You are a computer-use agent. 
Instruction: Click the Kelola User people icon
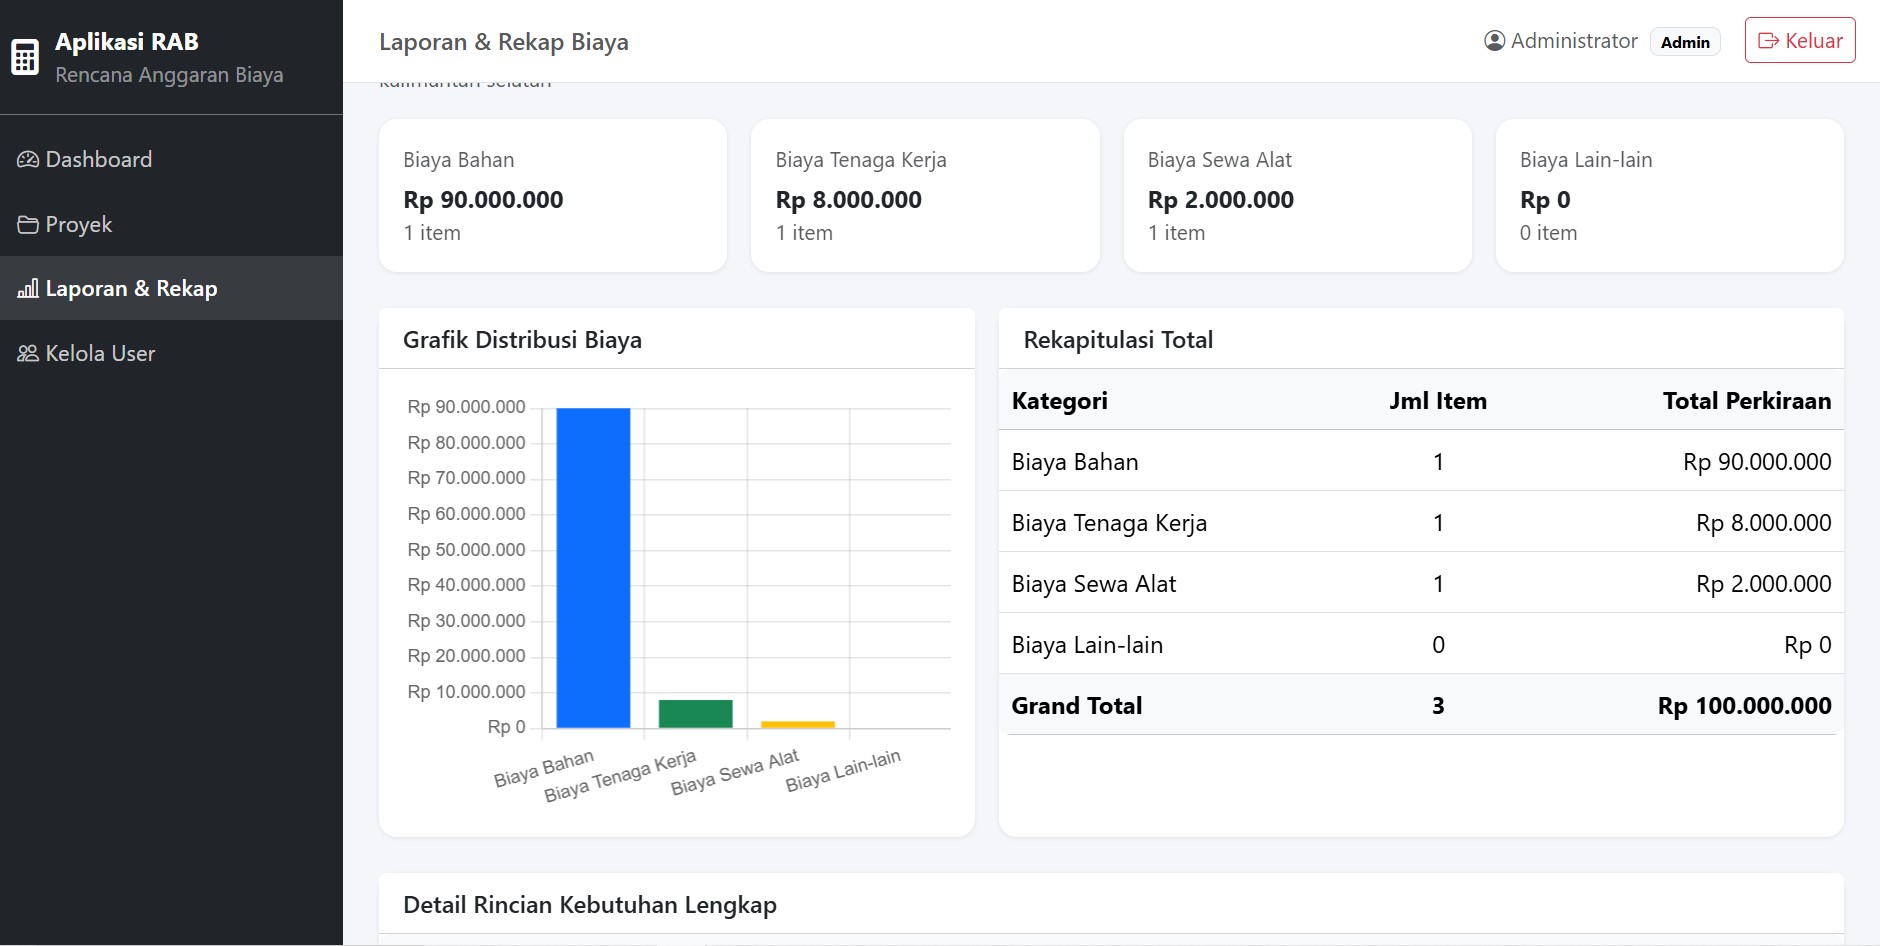click(x=28, y=354)
